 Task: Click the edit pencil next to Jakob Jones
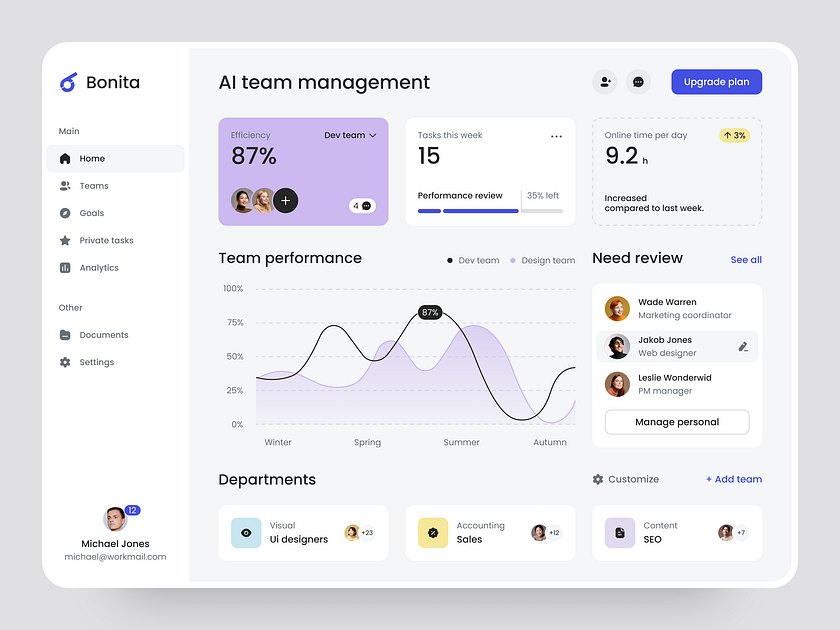(744, 345)
